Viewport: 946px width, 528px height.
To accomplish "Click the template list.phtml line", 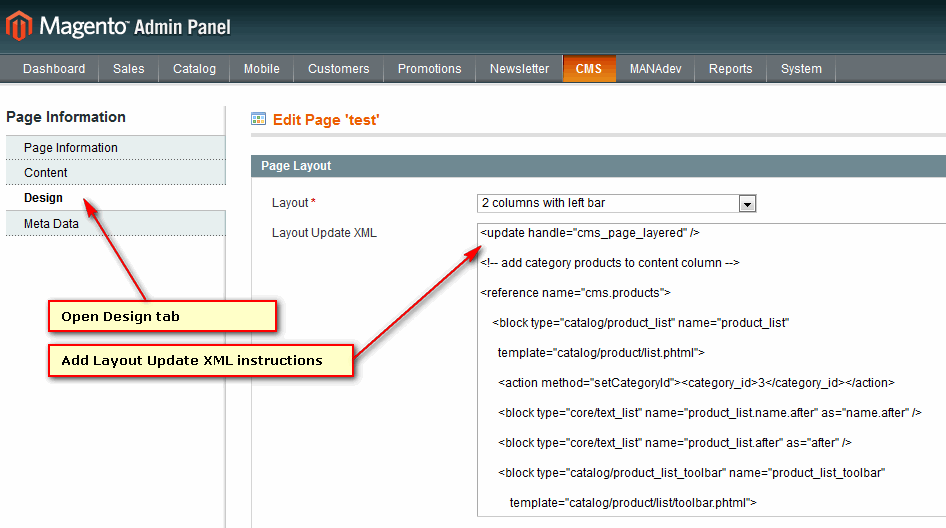I will pos(601,352).
